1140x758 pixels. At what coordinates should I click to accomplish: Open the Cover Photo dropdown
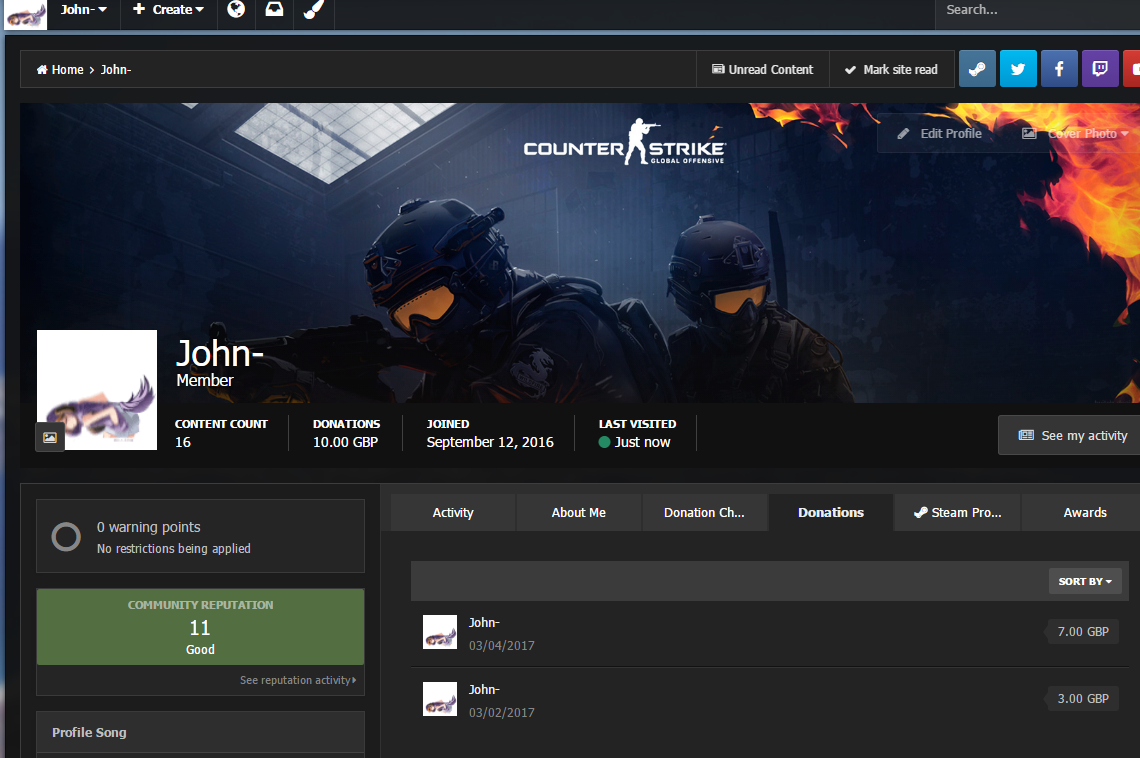pyautogui.click(x=1075, y=134)
